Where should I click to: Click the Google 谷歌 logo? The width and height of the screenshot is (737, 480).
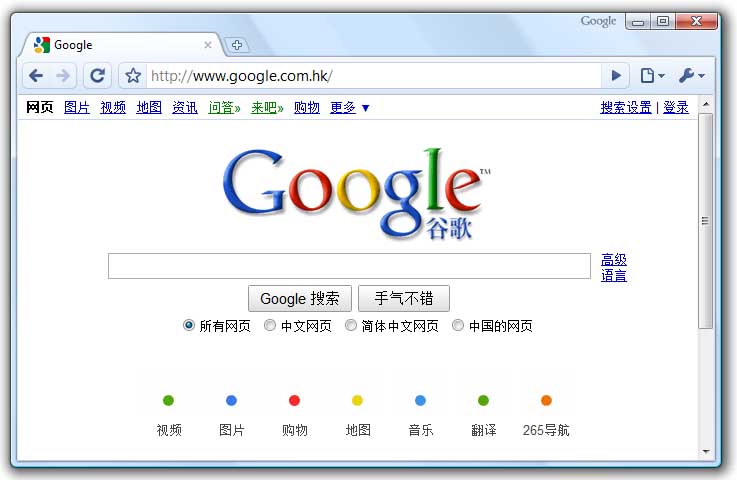click(356, 194)
